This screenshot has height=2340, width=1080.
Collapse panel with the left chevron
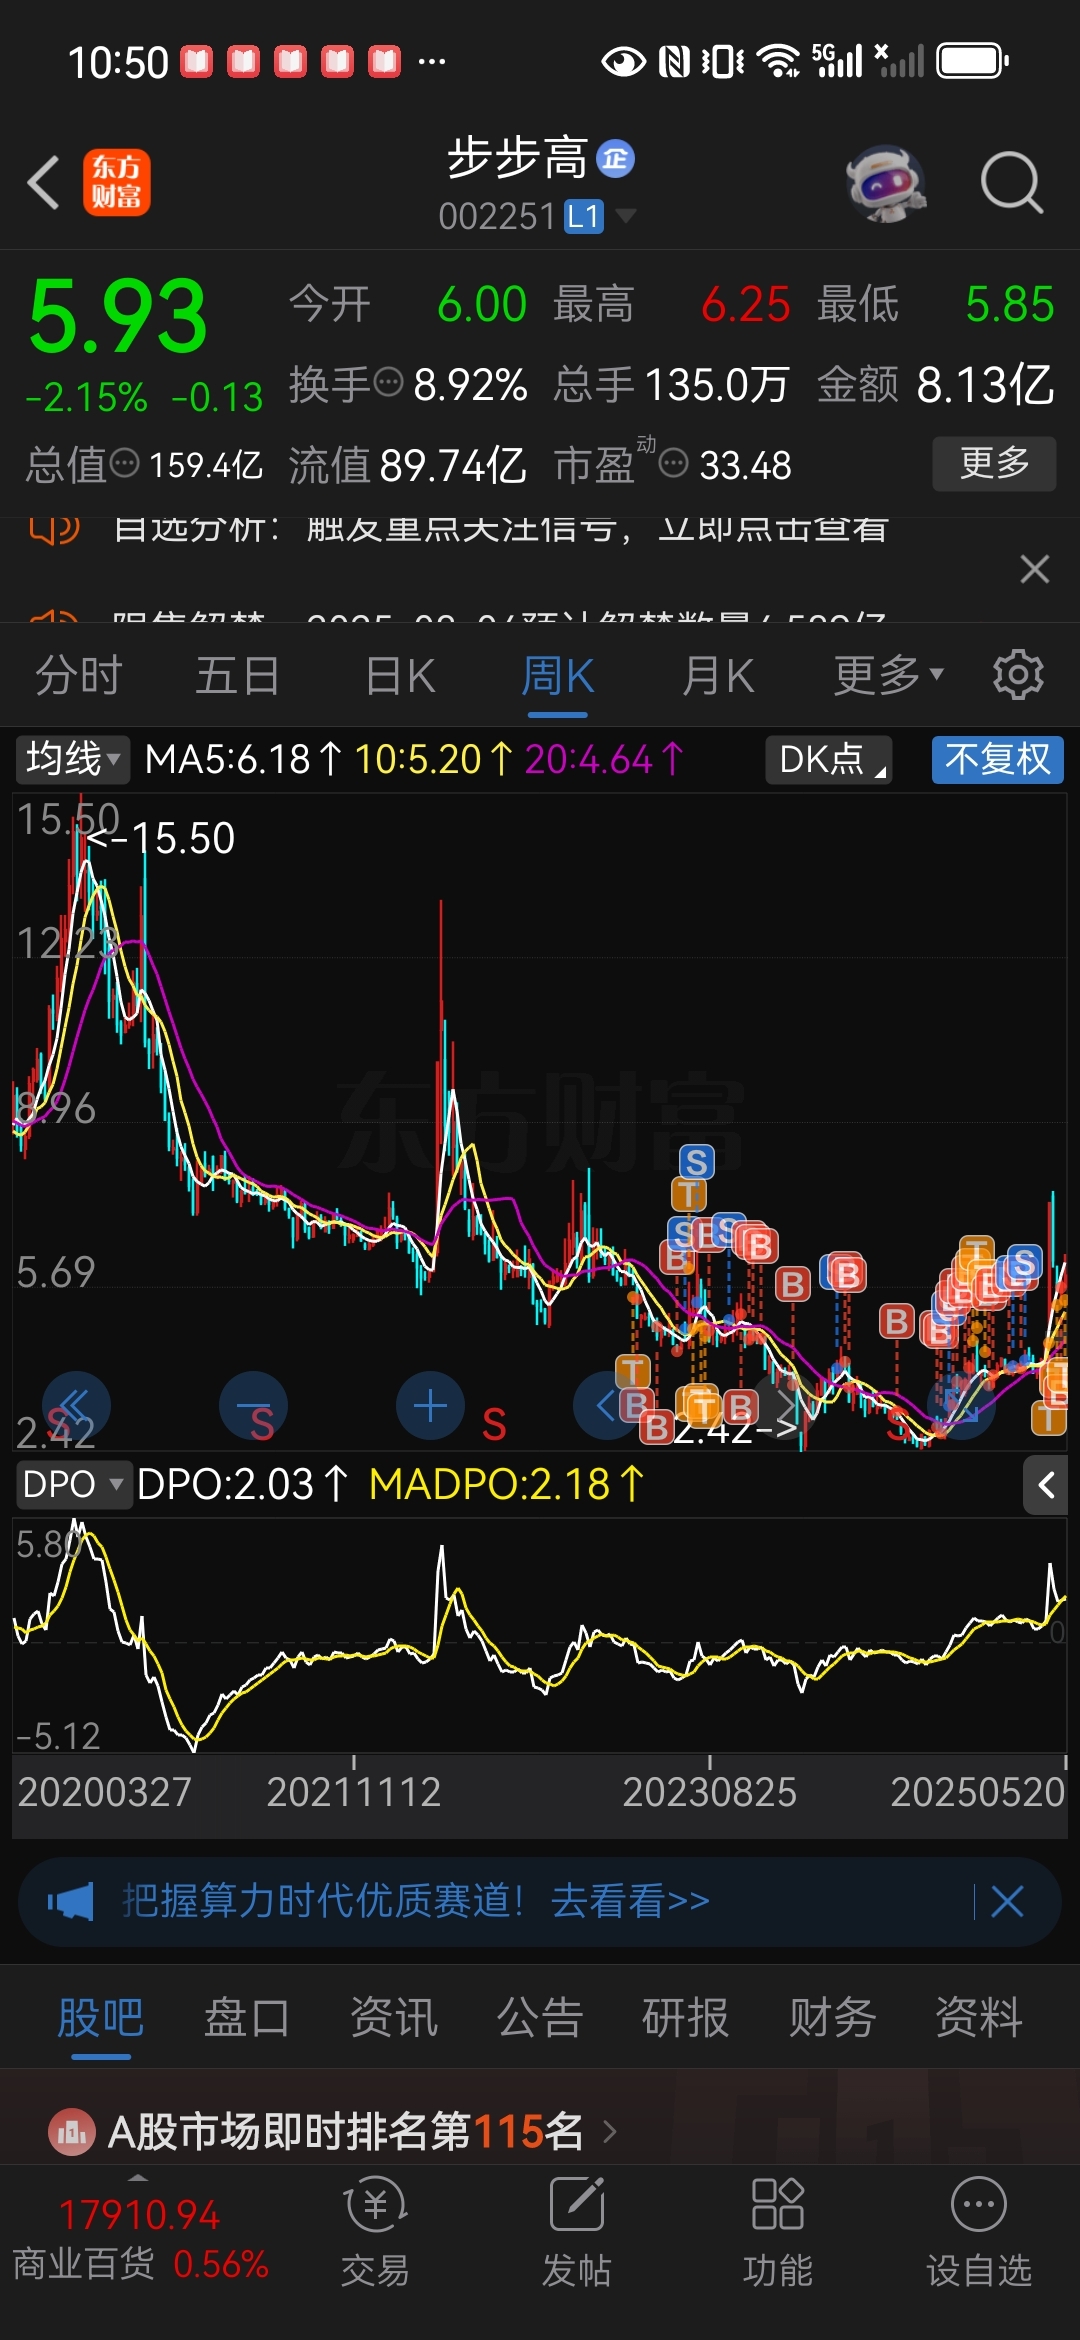[1046, 1485]
